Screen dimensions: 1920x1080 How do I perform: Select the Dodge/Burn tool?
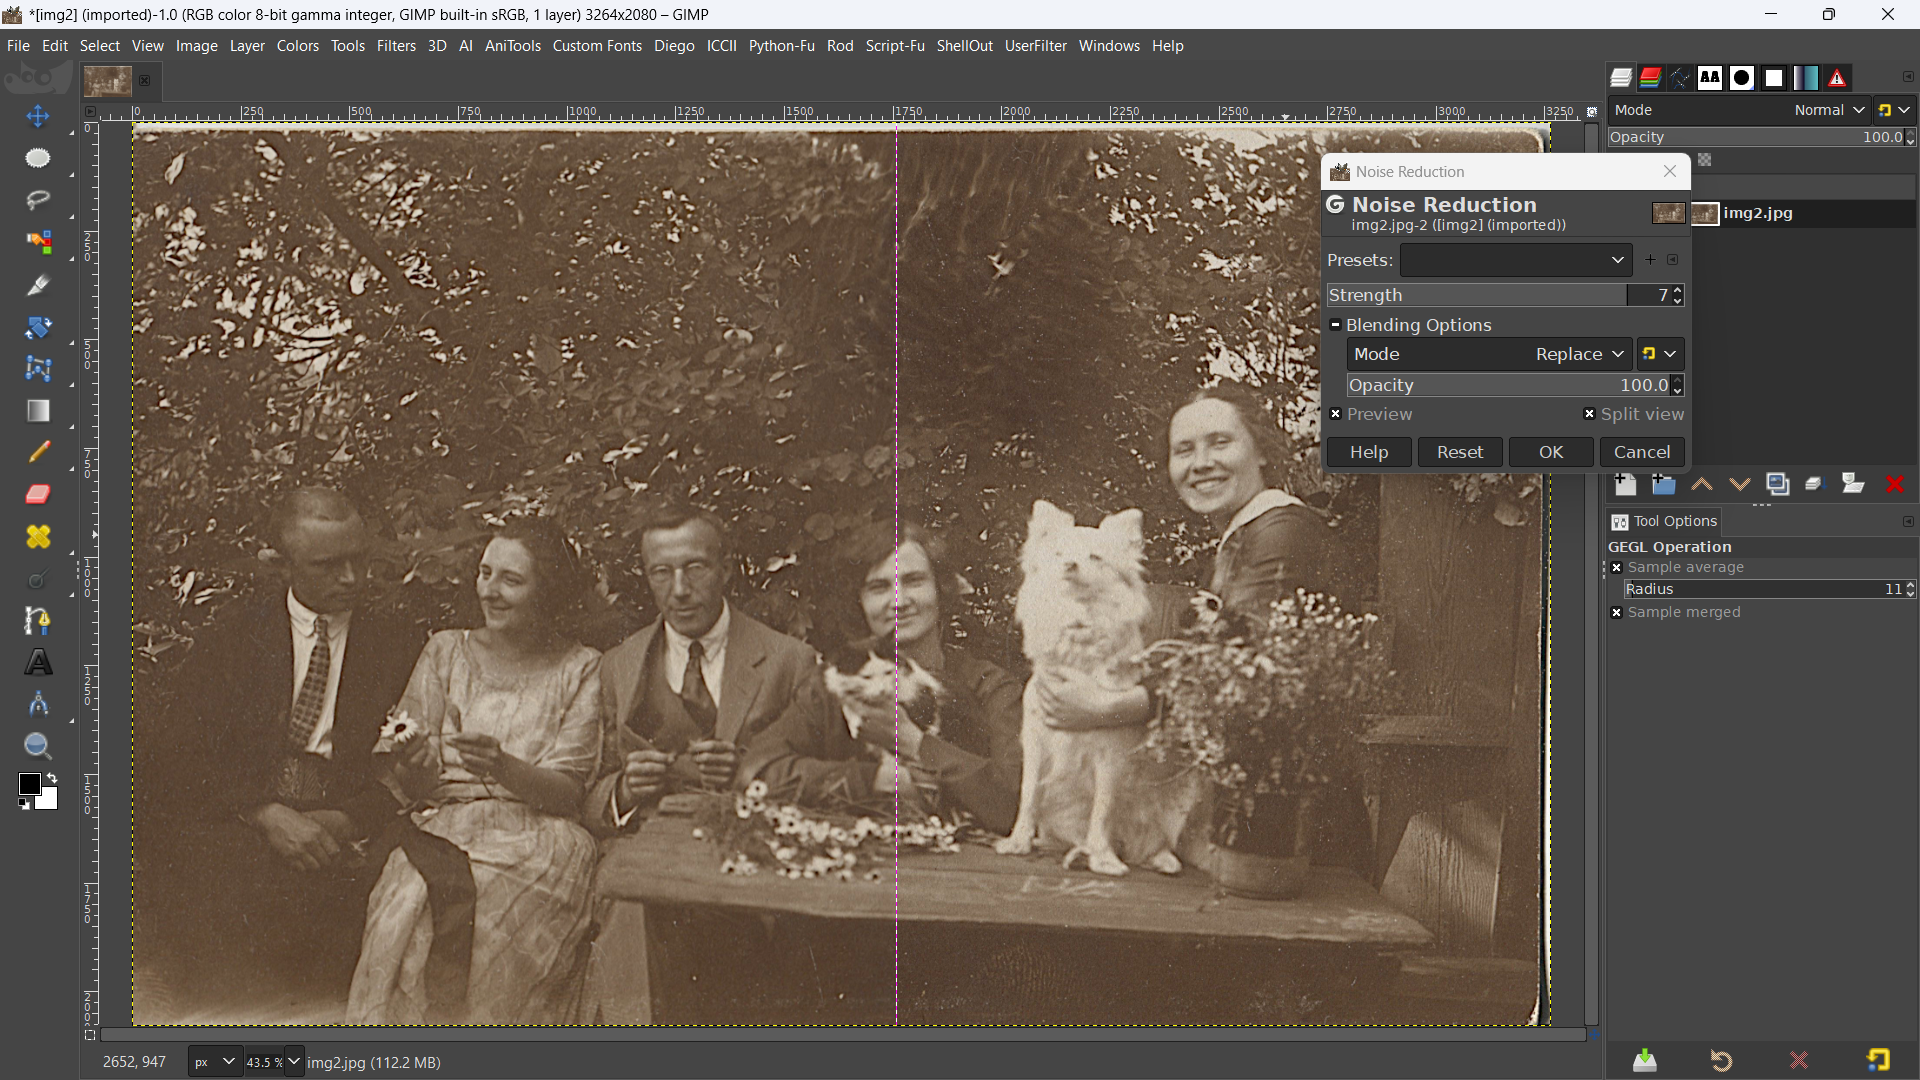coord(38,579)
